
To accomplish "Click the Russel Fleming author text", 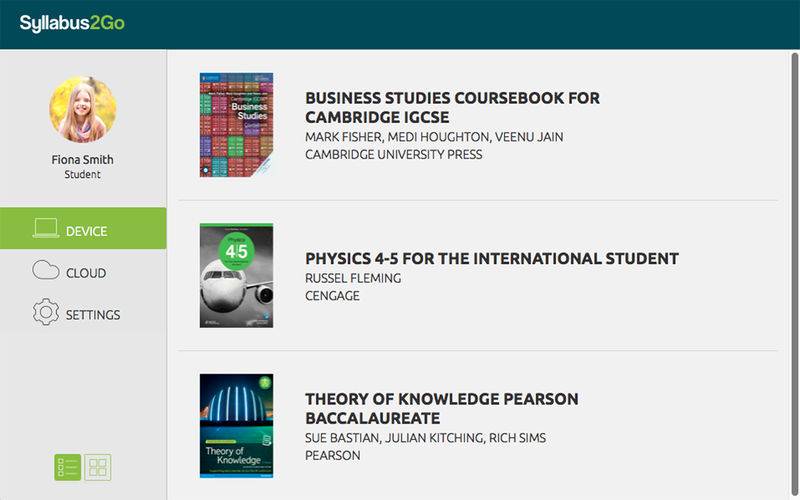I will tap(352, 277).
